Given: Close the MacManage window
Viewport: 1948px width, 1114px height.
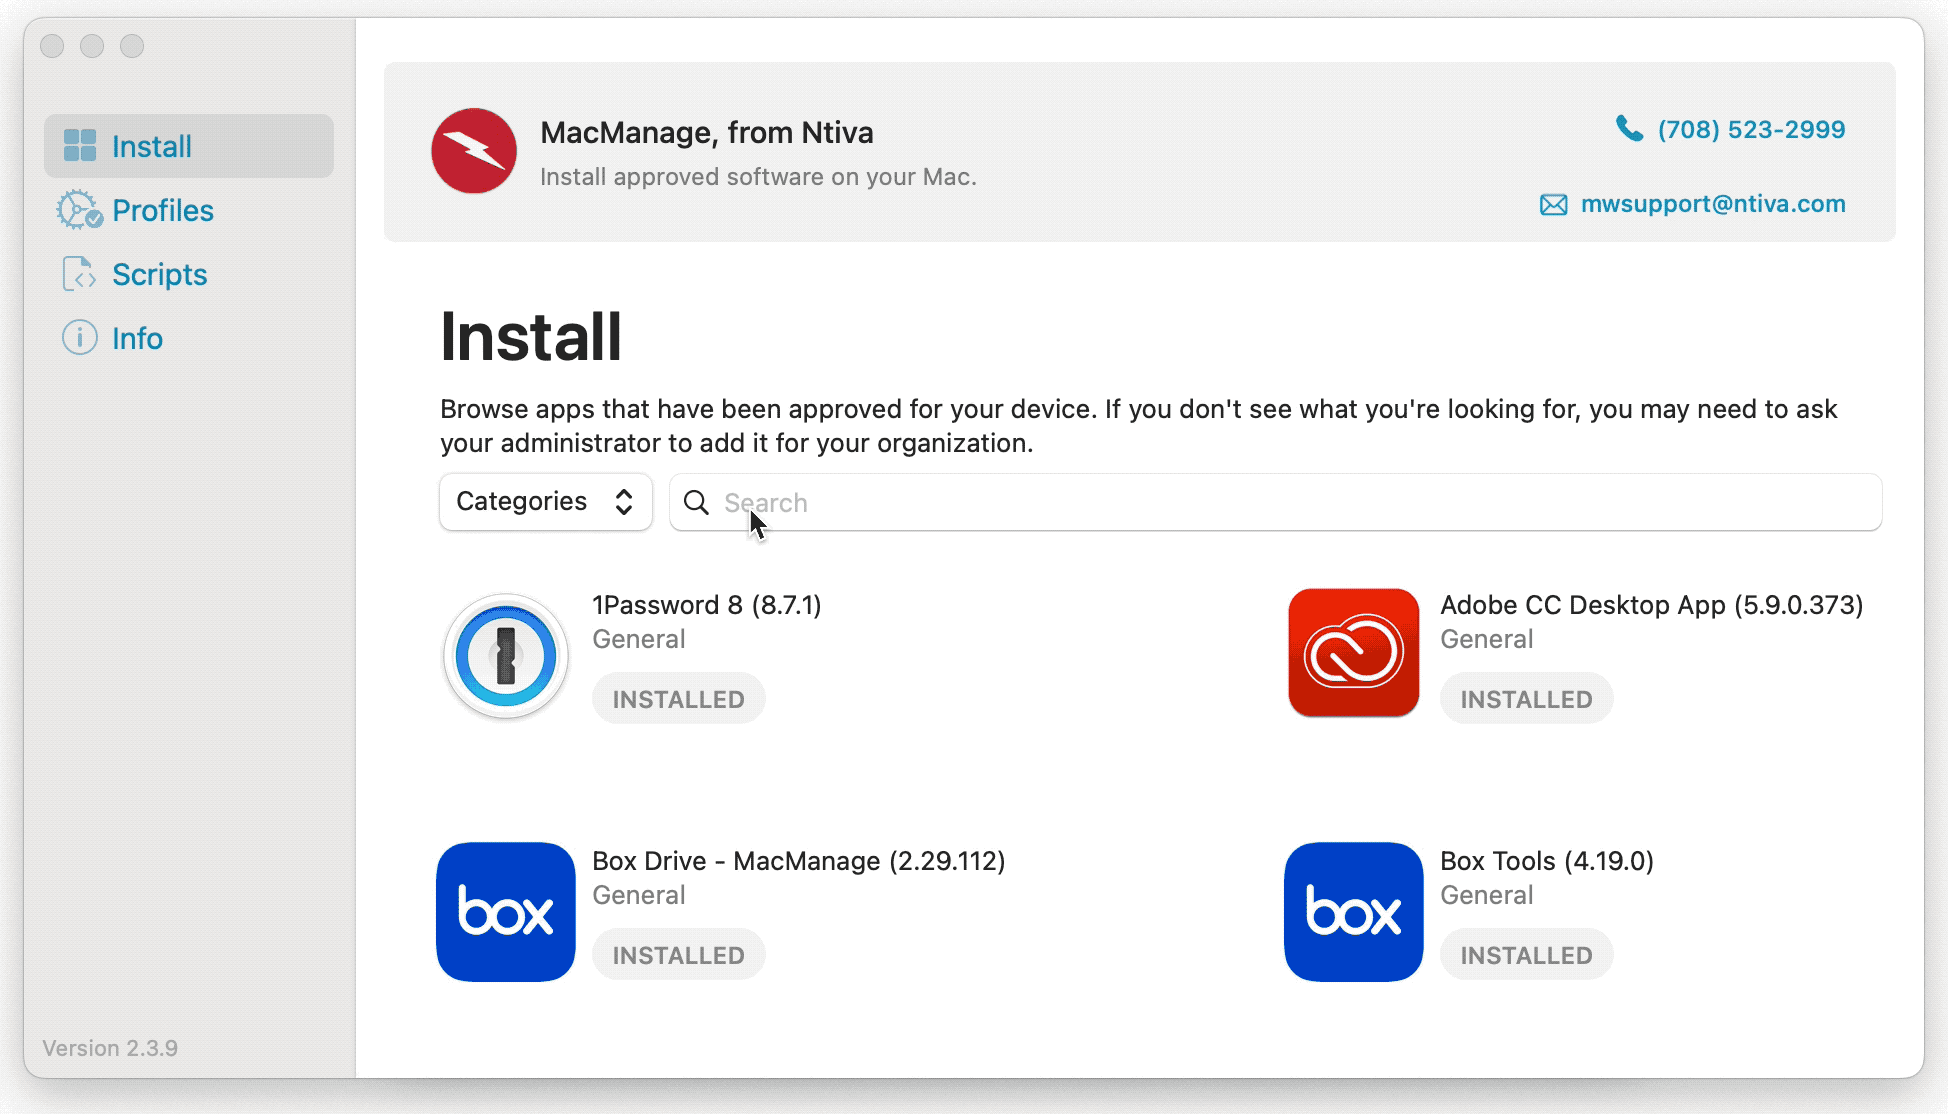Looking at the screenshot, I should pyautogui.click(x=52, y=46).
